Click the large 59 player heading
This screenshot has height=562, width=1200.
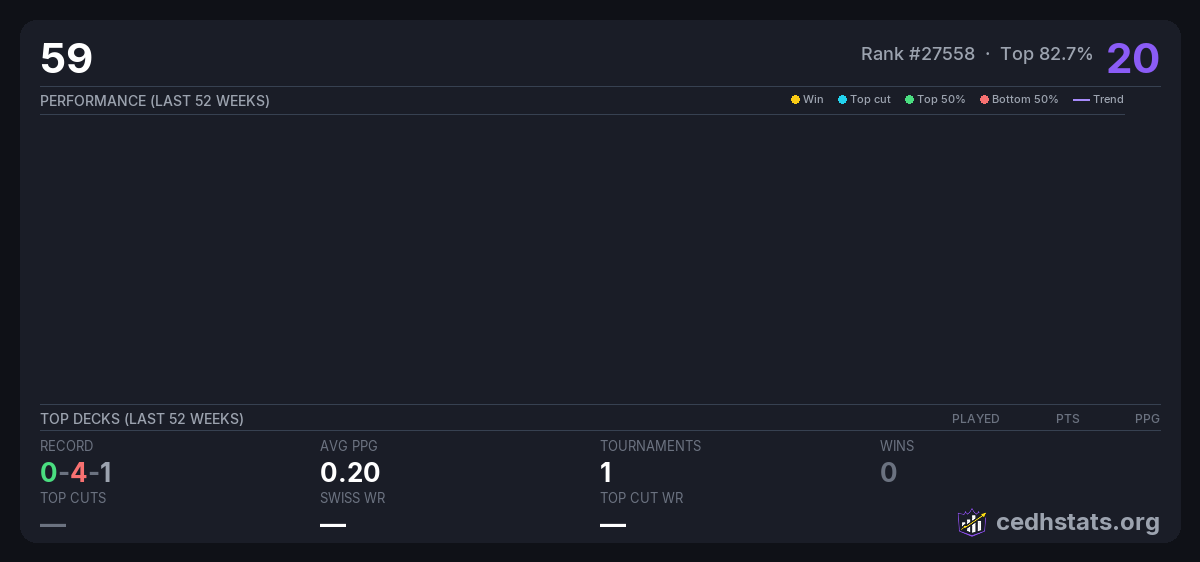point(66,58)
